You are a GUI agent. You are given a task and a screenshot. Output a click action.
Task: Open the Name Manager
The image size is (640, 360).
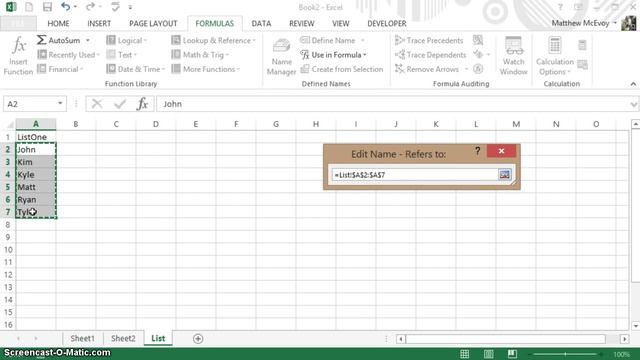coord(281,57)
